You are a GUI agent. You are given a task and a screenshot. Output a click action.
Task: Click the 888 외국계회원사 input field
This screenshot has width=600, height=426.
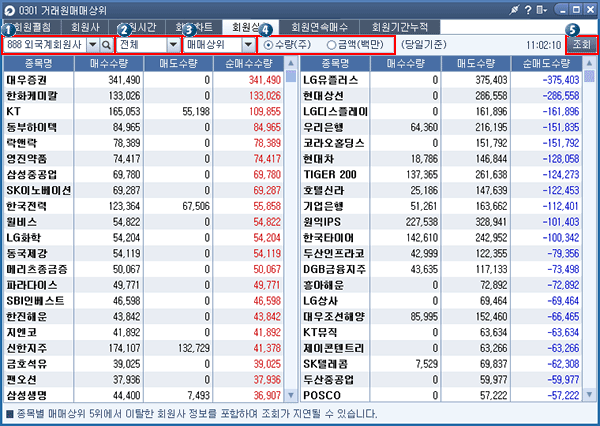[x=45, y=45]
